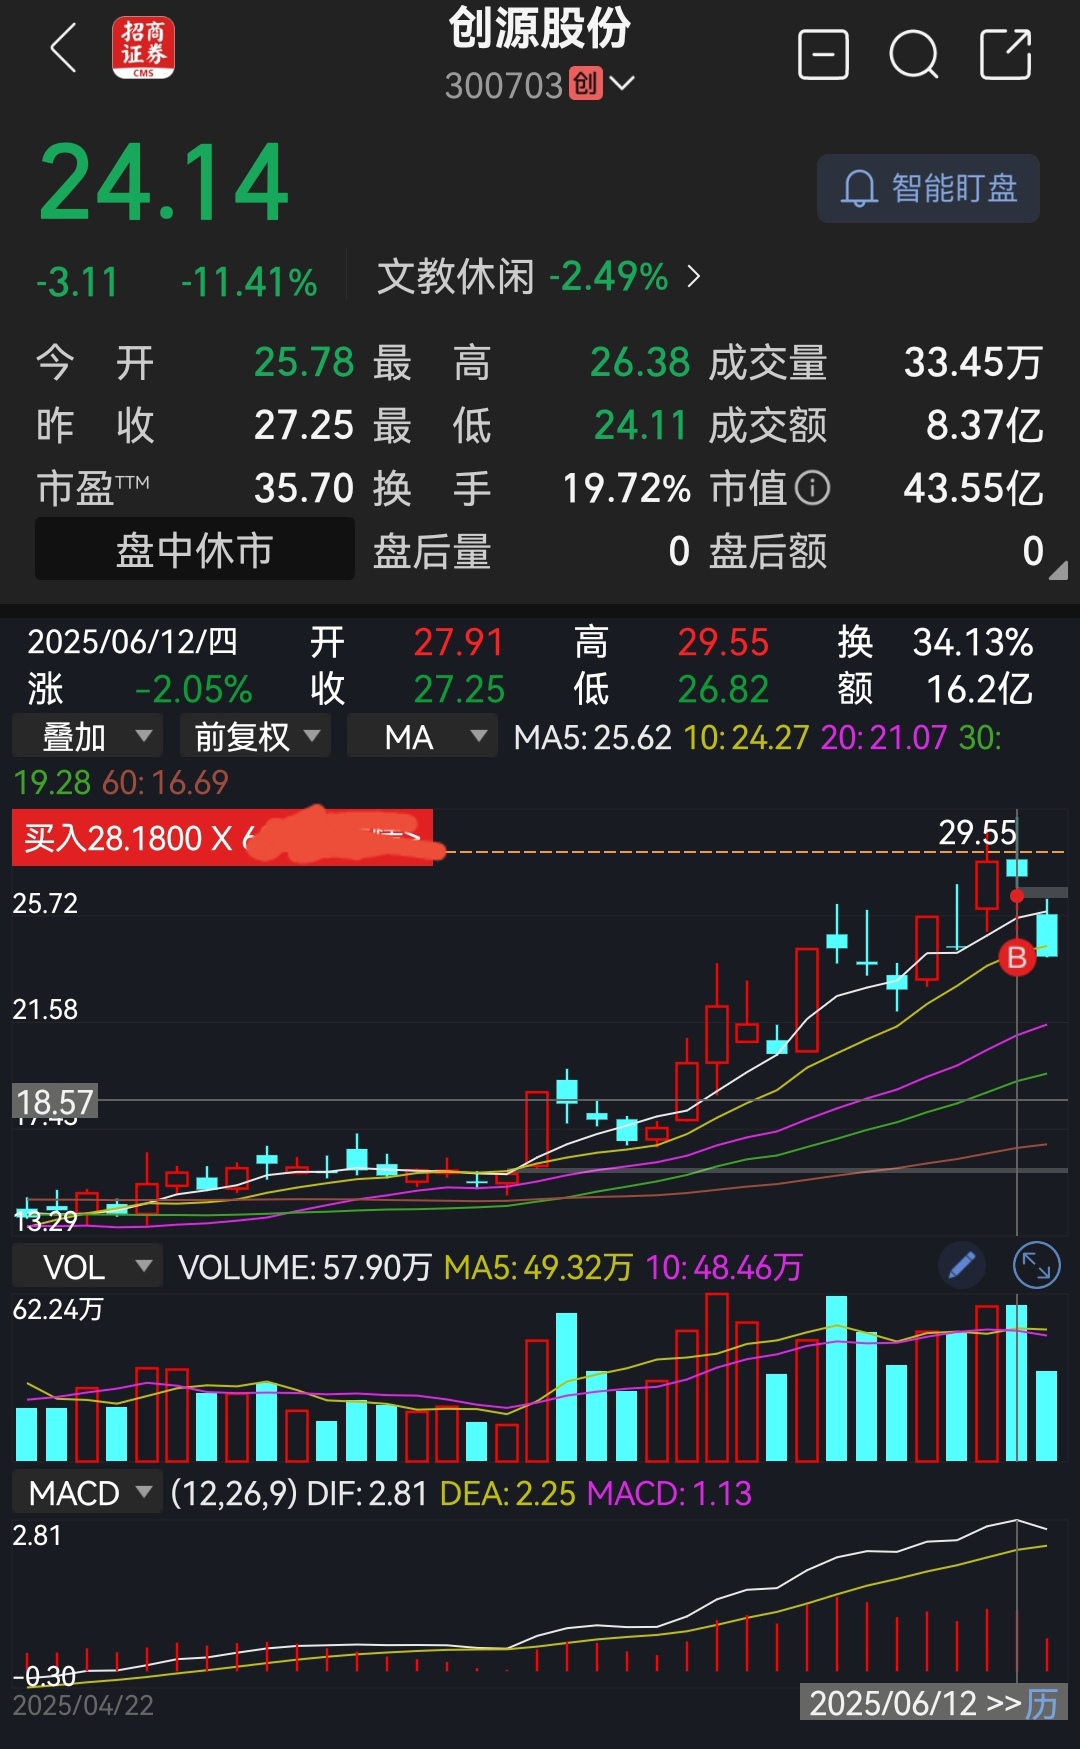1080x1749 pixels.
Task: Tap the 2025/04/22 start date label
Action: pos(83,1705)
